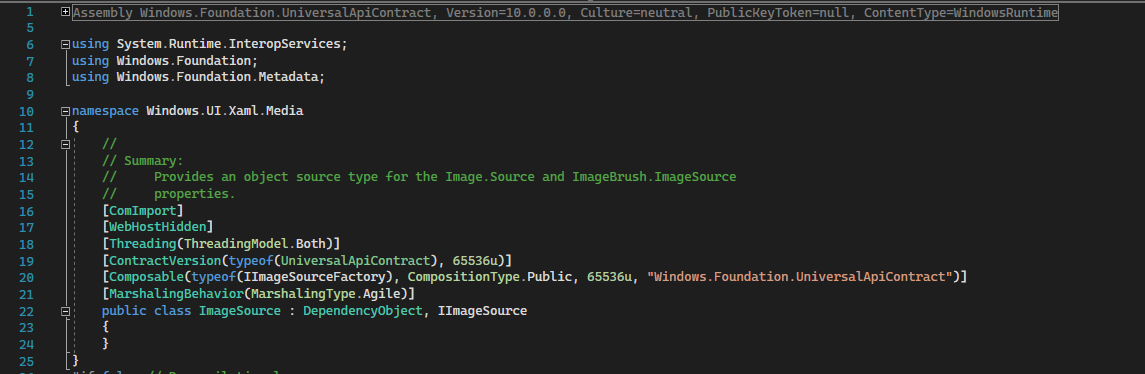Click the Composable attribute name

tap(147, 277)
